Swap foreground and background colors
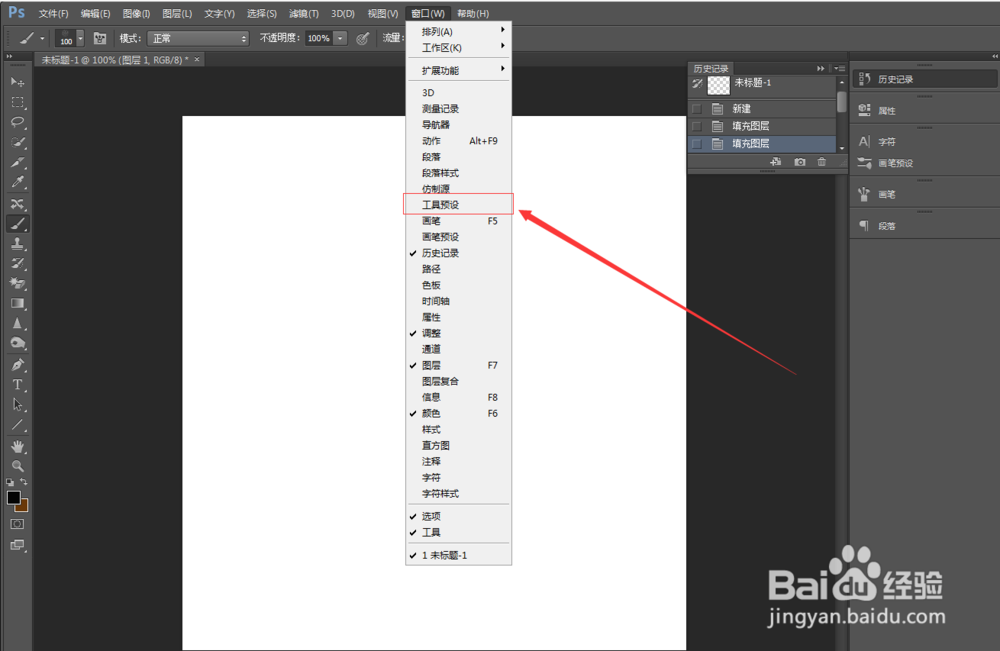Viewport: 1000px width, 651px height. coord(24,482)
